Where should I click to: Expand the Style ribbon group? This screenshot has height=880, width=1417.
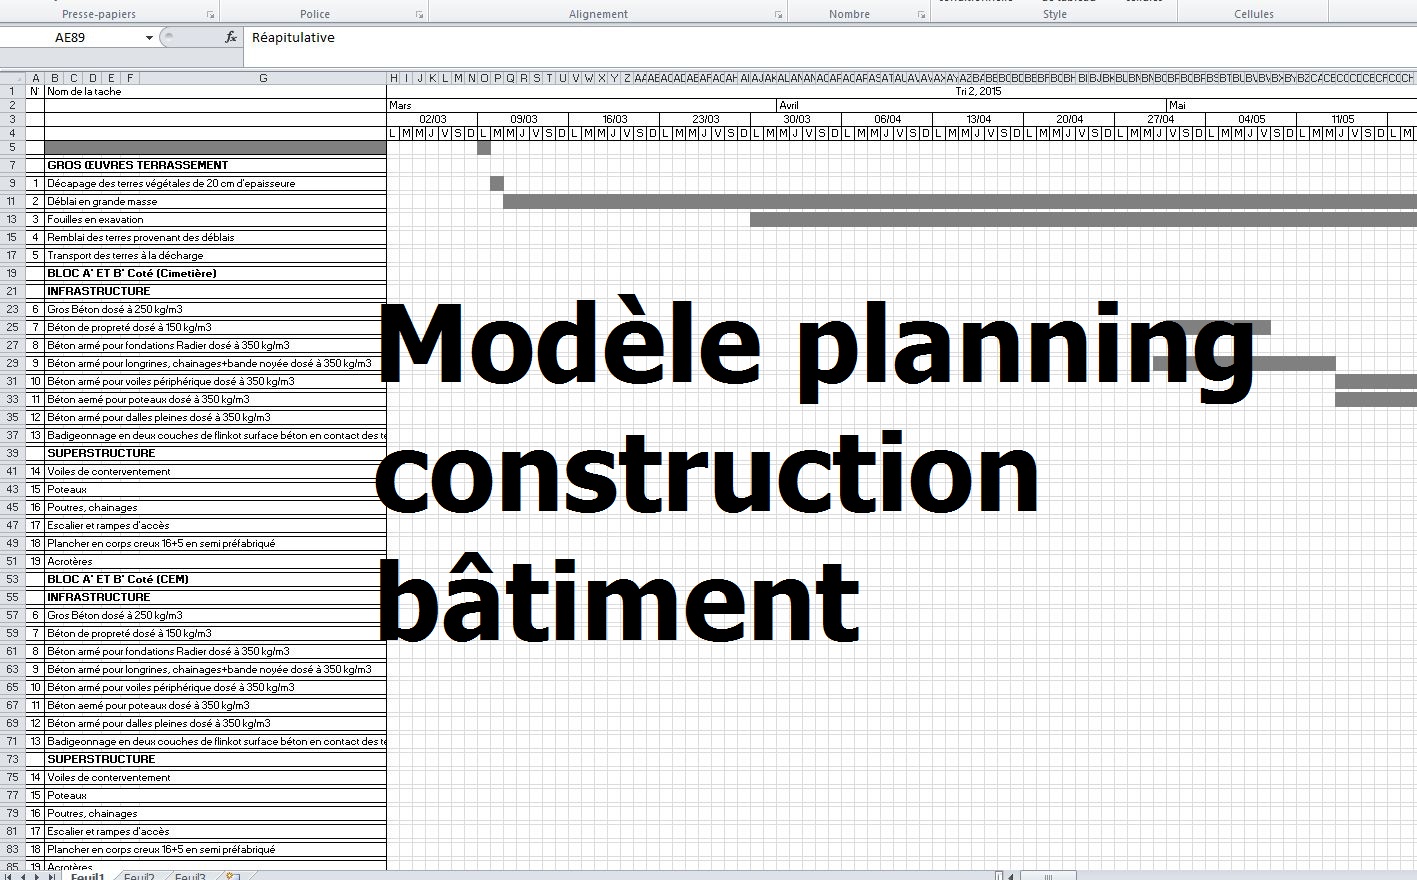(1055, 15)
